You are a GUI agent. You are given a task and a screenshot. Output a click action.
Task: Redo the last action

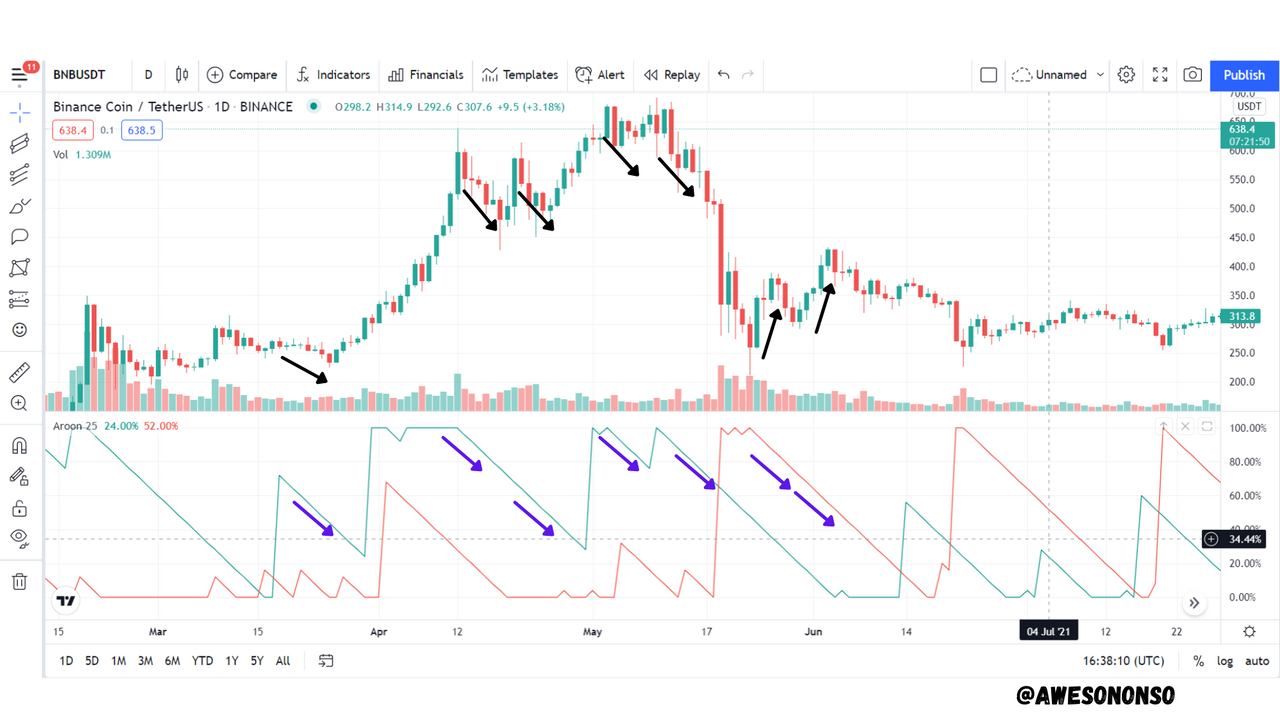pyautogui.click(x=748, y=75)
